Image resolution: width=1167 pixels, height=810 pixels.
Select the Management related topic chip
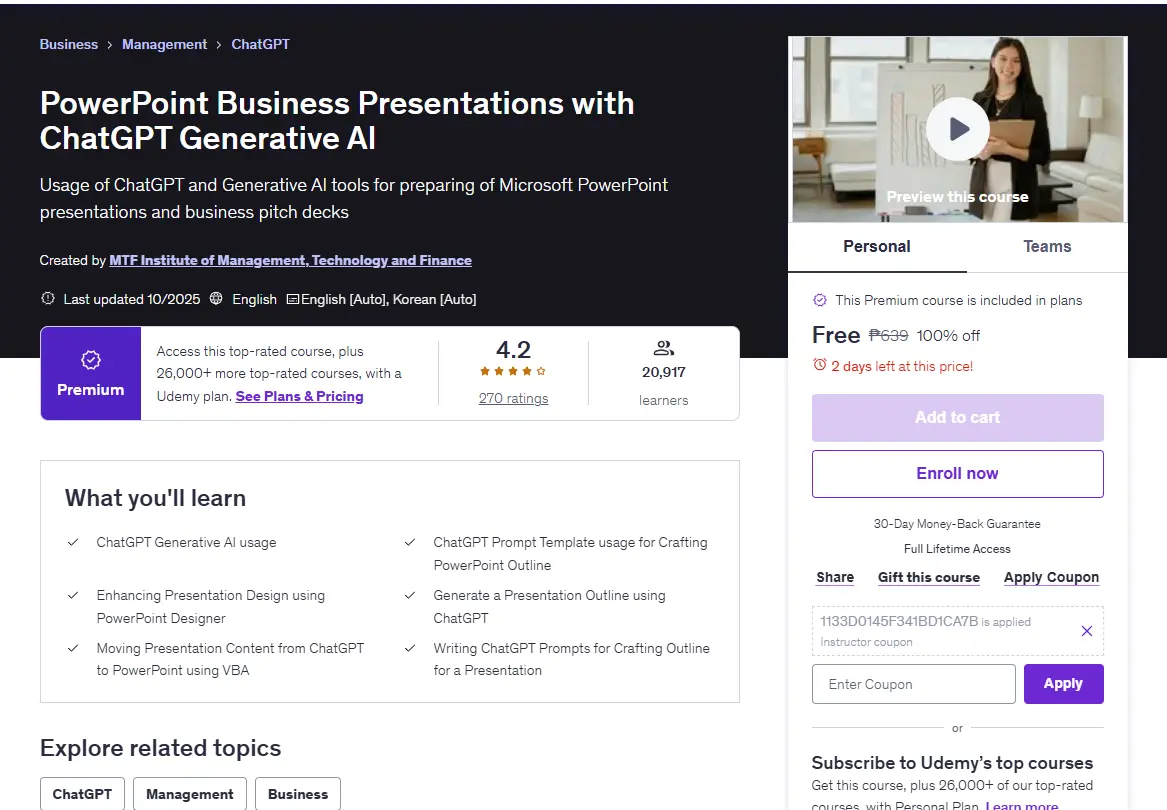click(x=190, y=794)
